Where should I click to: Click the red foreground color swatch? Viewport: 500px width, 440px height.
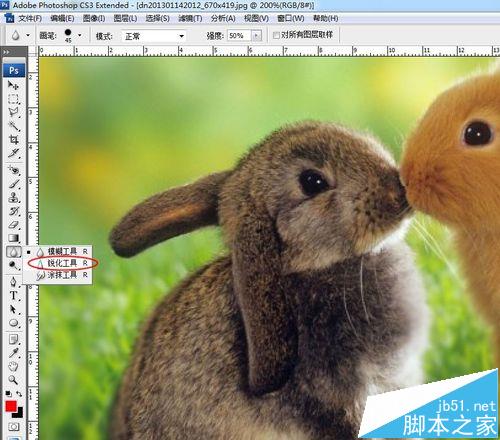click(11, 406)
